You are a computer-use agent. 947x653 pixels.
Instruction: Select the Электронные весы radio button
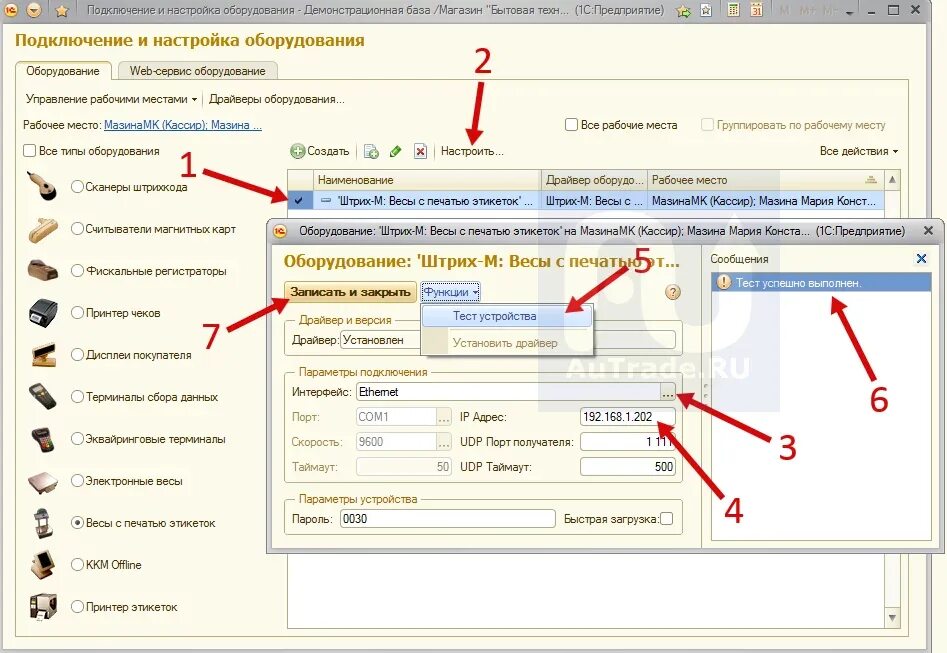(77, 481)
